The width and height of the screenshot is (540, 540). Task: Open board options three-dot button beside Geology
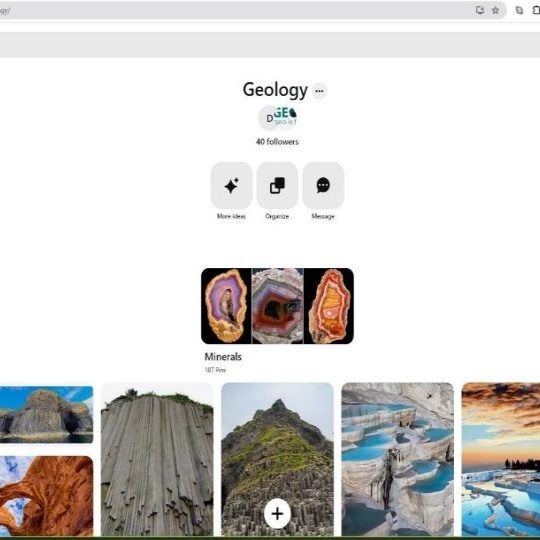click(319, 91)
